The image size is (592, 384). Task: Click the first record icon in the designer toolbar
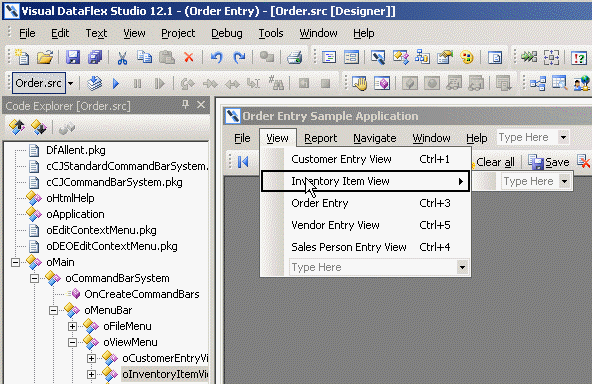click(x=244, y=162)
